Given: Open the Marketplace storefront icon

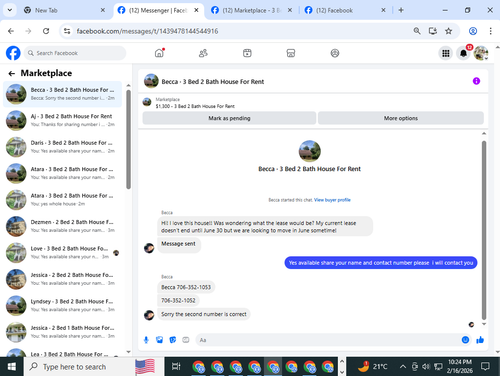Looking at the screenshot, I should click(291, 53).
